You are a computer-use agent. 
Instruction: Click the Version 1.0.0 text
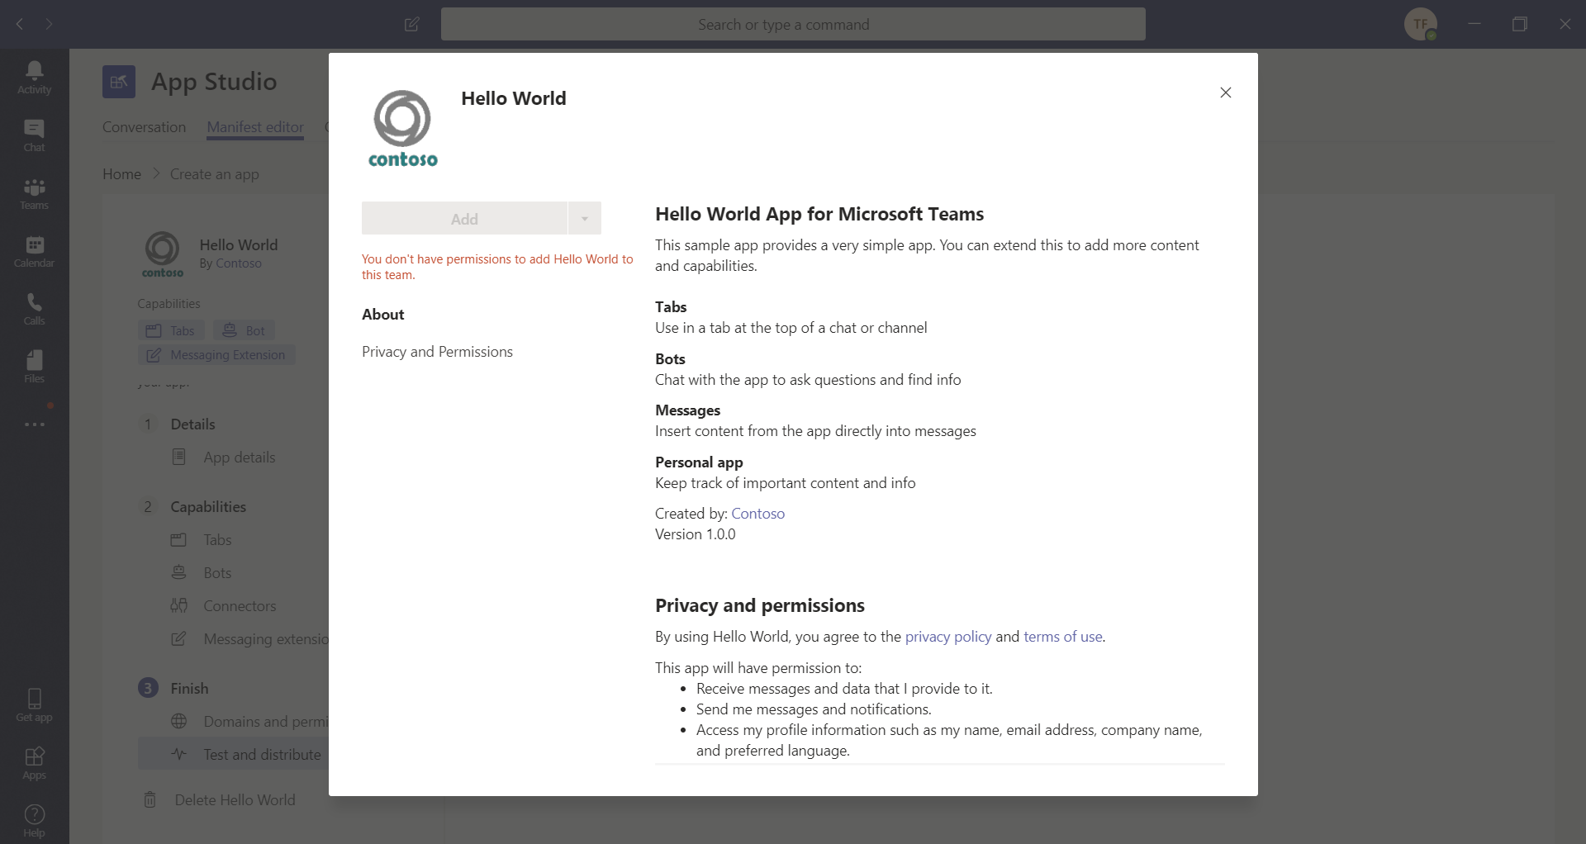pyautogui.click(x=695, y=534)
